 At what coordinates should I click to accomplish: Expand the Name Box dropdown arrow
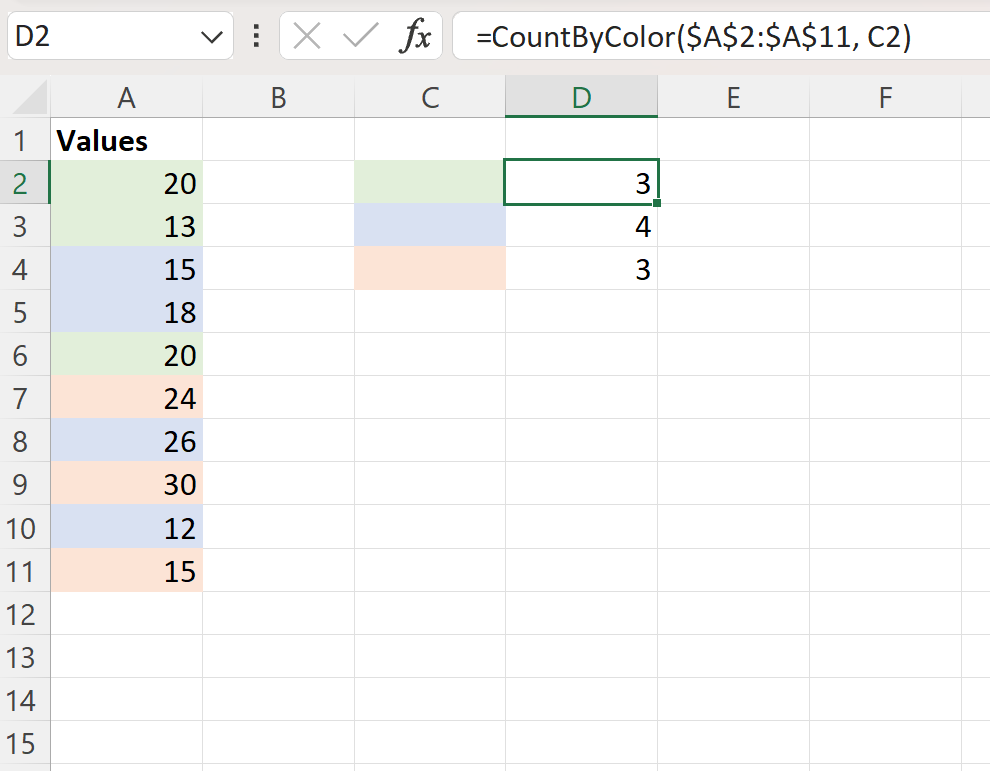[x=212, y=37]
